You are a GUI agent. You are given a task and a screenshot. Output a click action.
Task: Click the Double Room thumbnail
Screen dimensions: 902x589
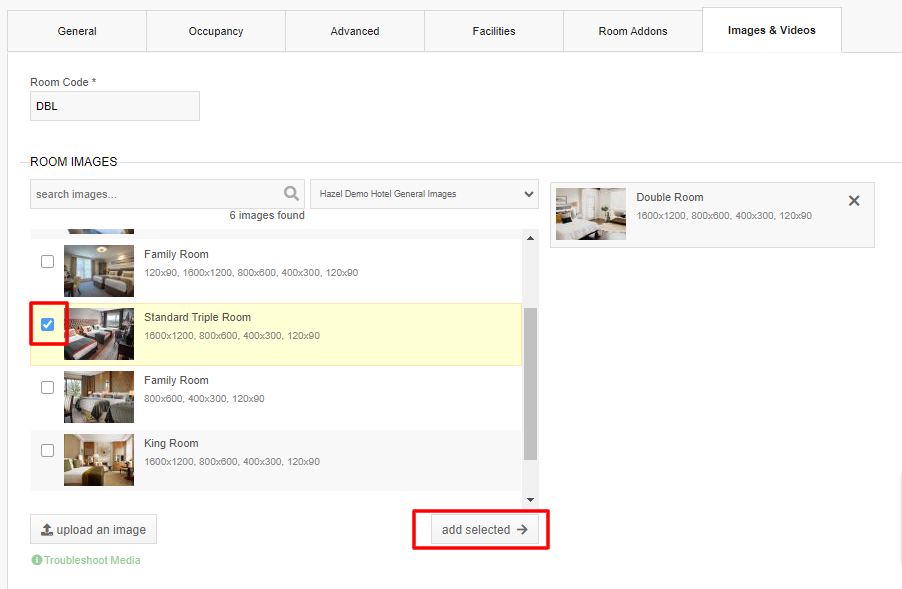591,214
